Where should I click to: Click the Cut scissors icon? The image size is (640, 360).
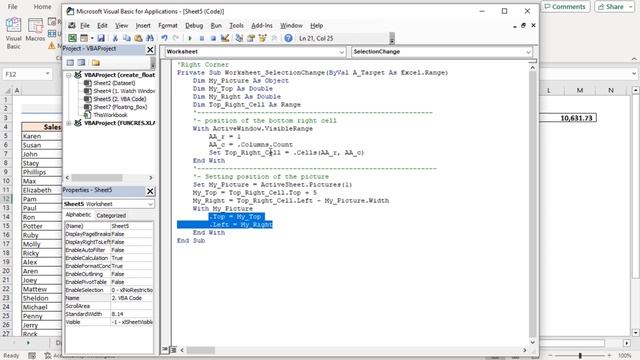115,38
